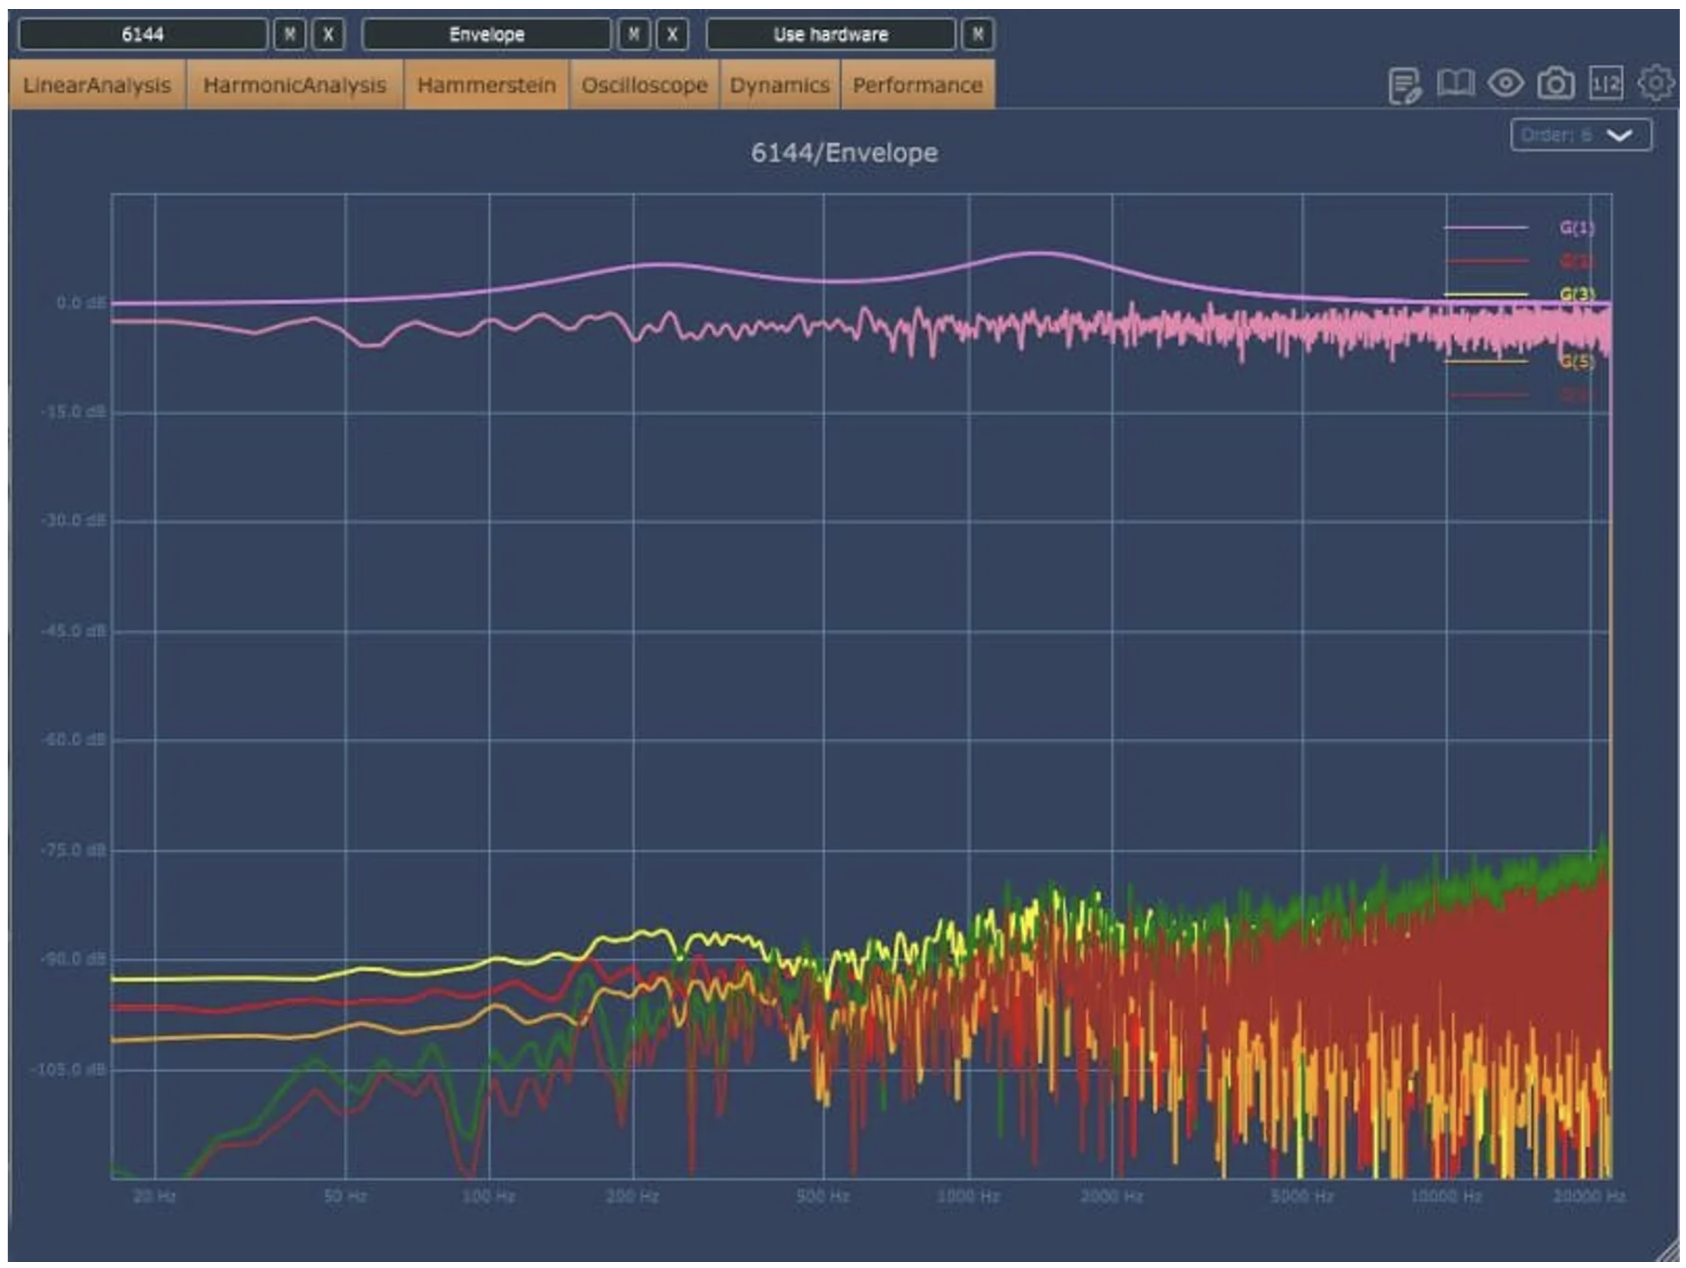This screenshot has width=1686, height=1268.
Task: Click the M button beside the 6144 field
Action: 290,34
